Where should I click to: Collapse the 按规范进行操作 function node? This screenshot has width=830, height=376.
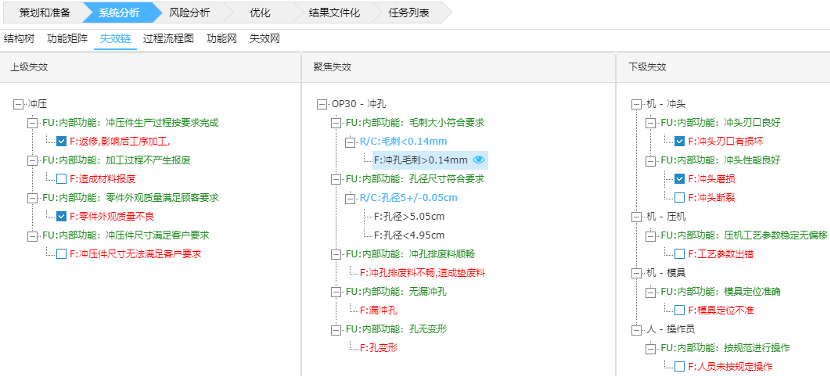[x=651, y=348]
